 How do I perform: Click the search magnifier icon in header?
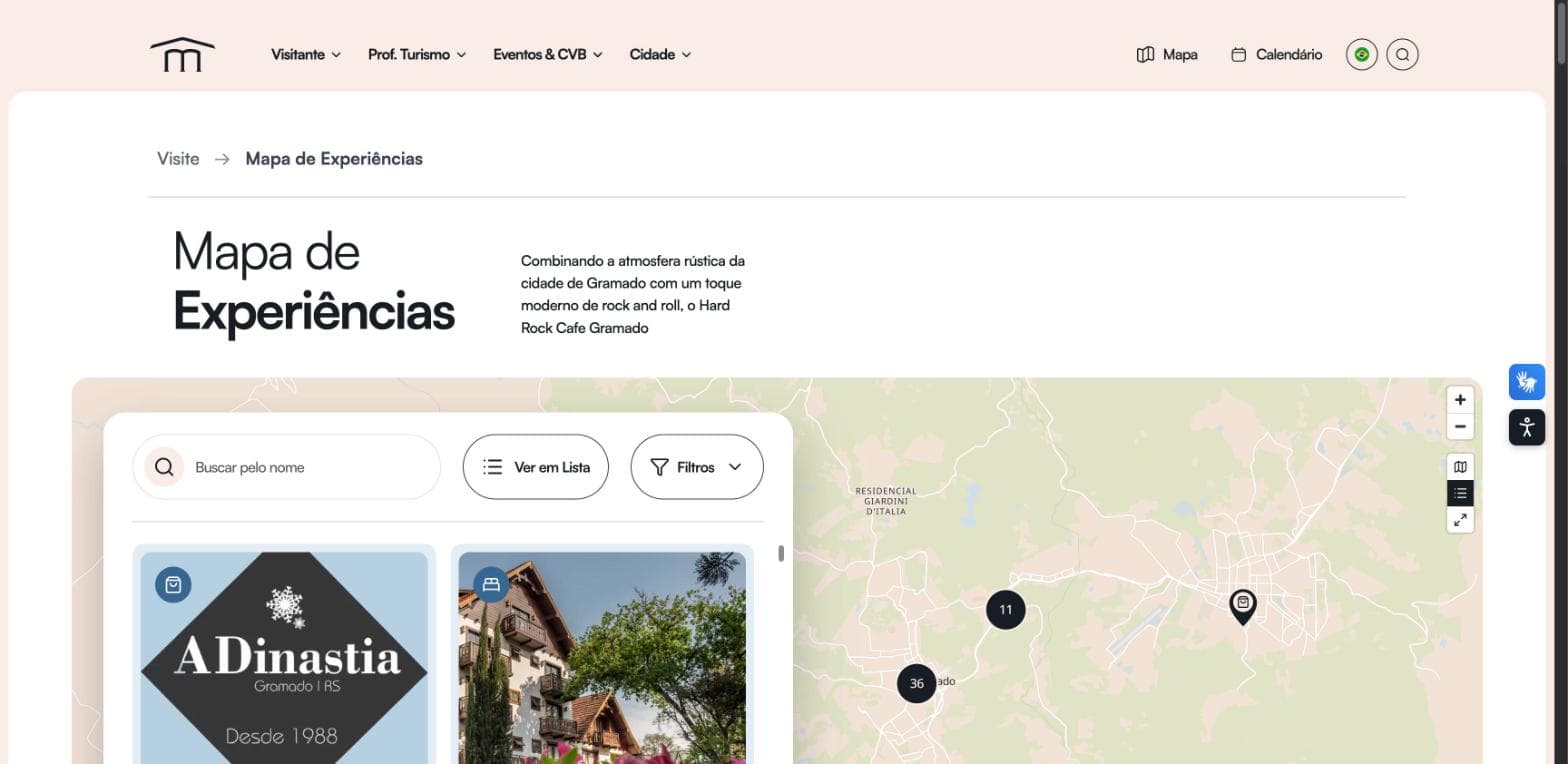coord(1402,54)
